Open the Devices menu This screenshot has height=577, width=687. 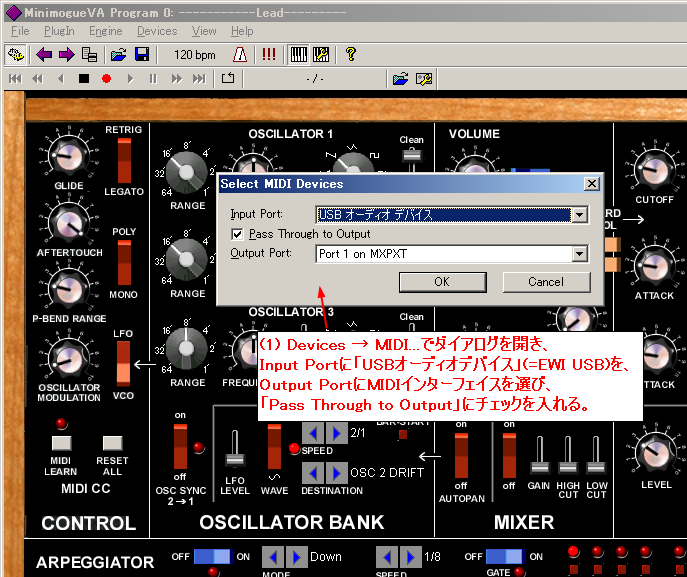tap(157, 31)
